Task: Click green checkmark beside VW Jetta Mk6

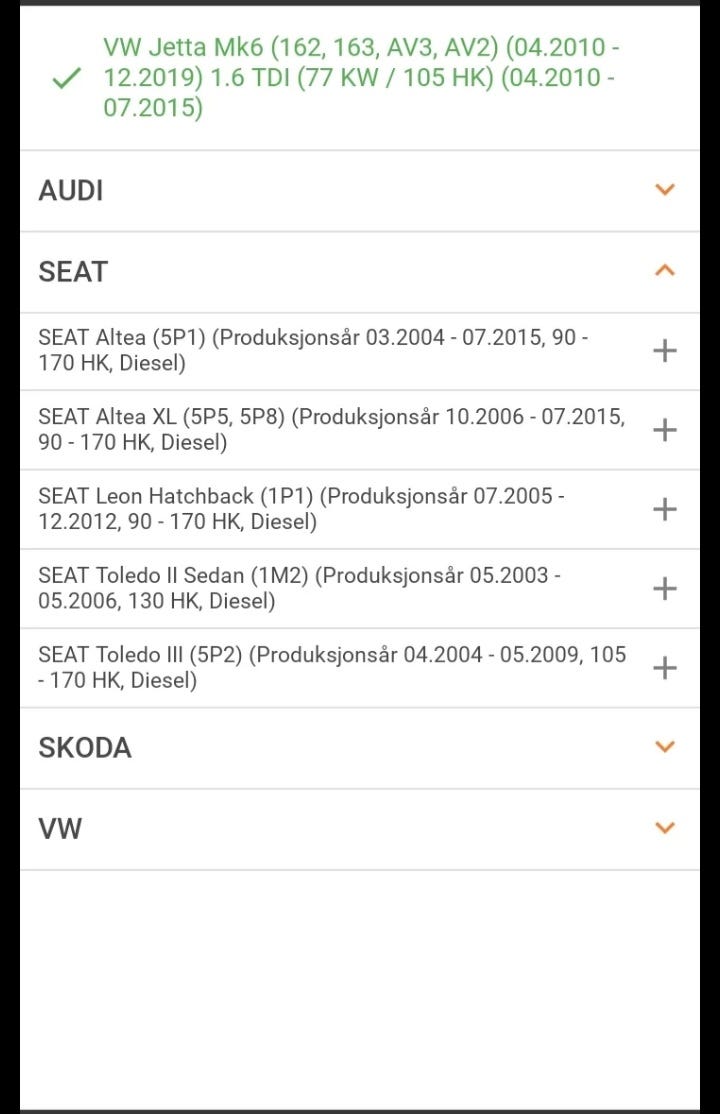Action: 66,79
